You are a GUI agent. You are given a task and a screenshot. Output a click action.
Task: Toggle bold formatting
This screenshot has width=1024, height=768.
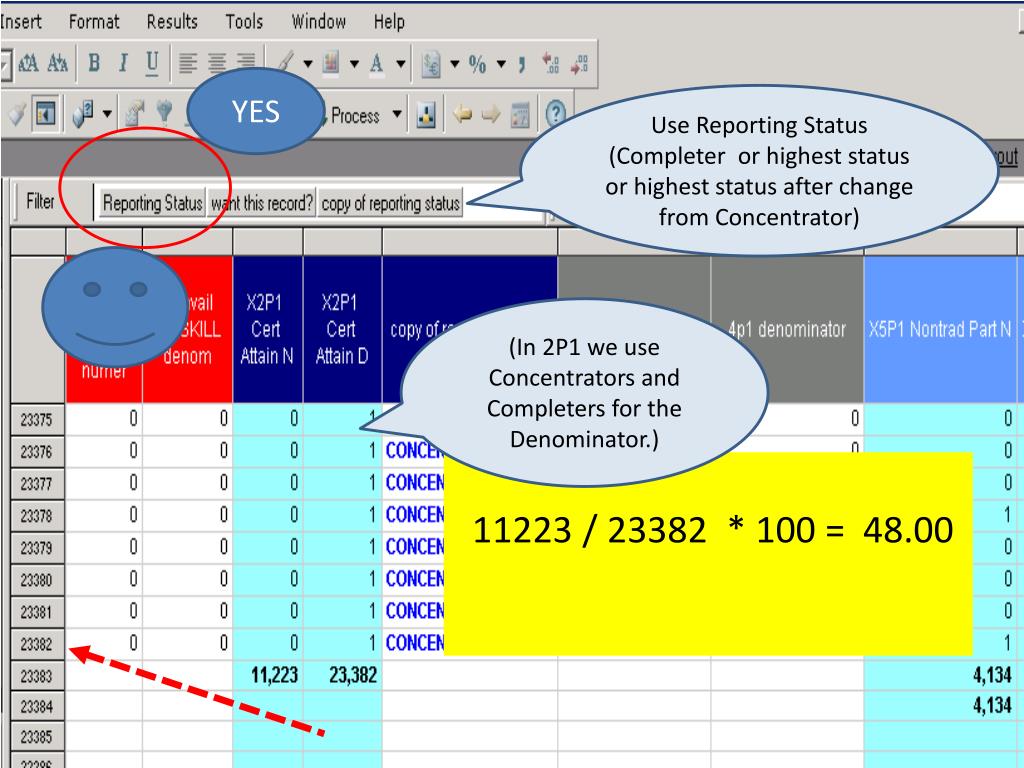tap(94, 63)
